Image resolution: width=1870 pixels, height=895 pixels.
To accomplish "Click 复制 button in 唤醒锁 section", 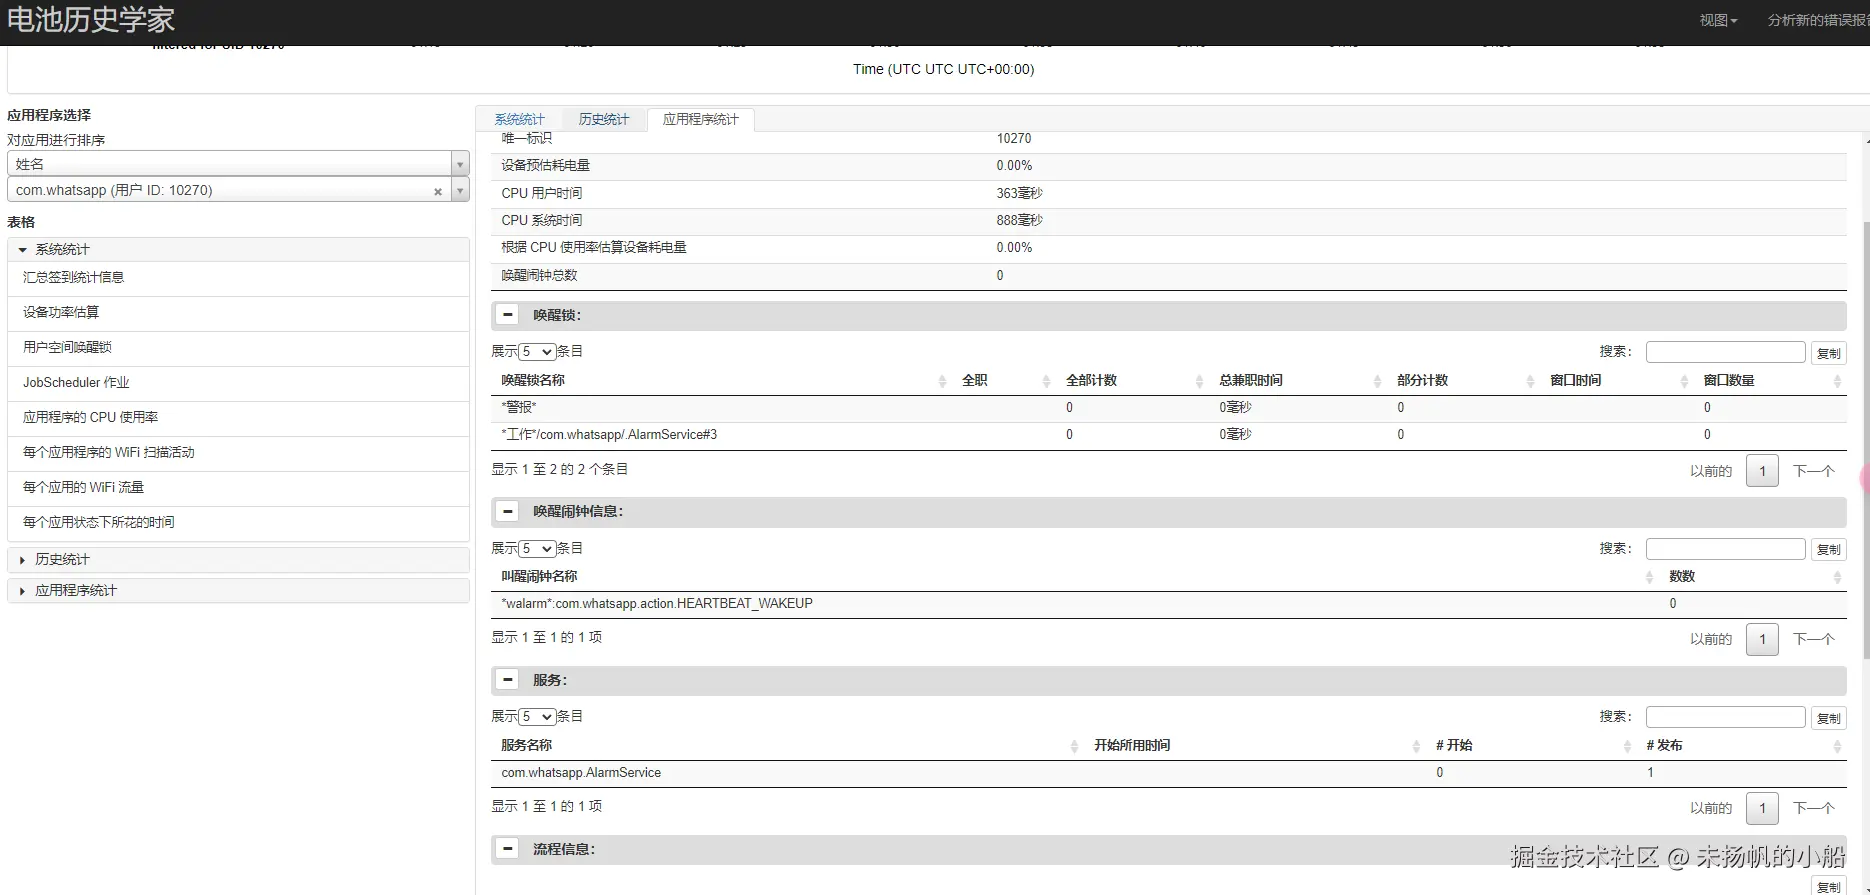I will tap(1828, 353).
